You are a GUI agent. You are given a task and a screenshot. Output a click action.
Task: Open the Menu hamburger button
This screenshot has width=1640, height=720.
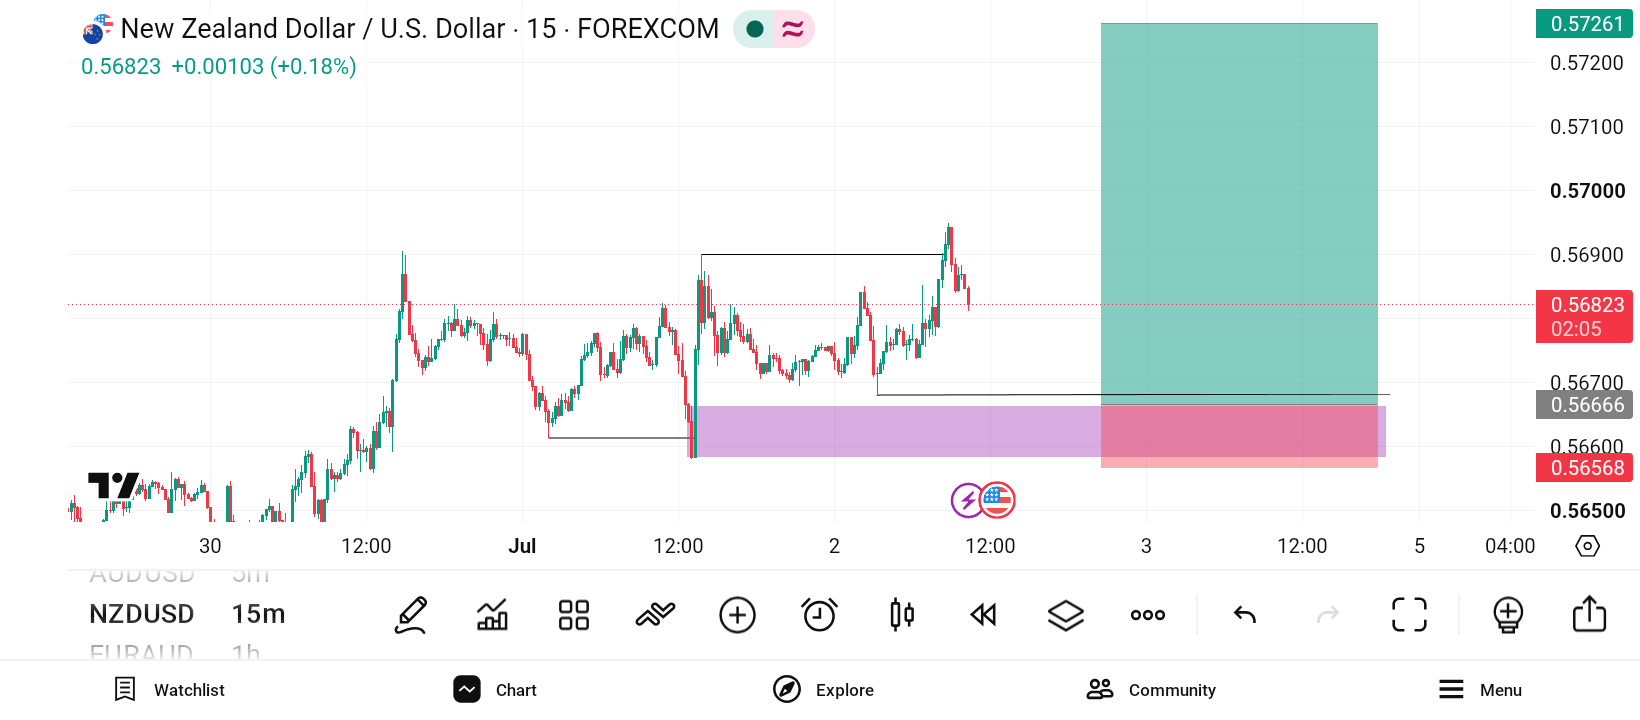(x=1480, y=690)
